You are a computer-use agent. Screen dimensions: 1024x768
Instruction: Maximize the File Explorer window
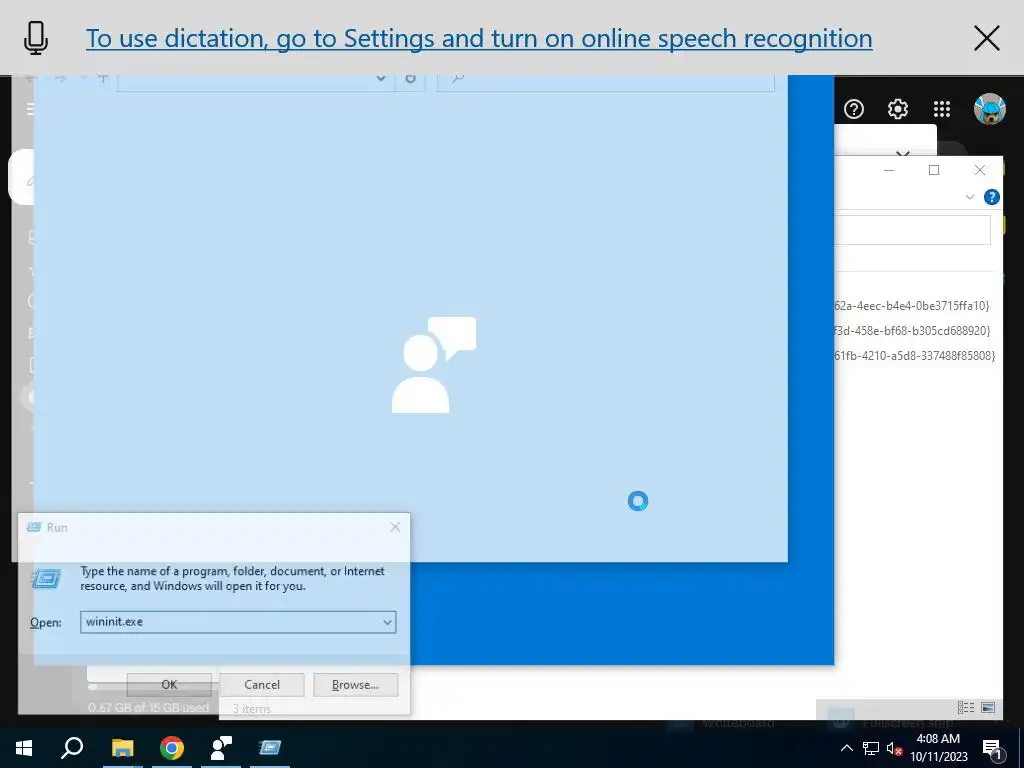[x=934, y=170]
